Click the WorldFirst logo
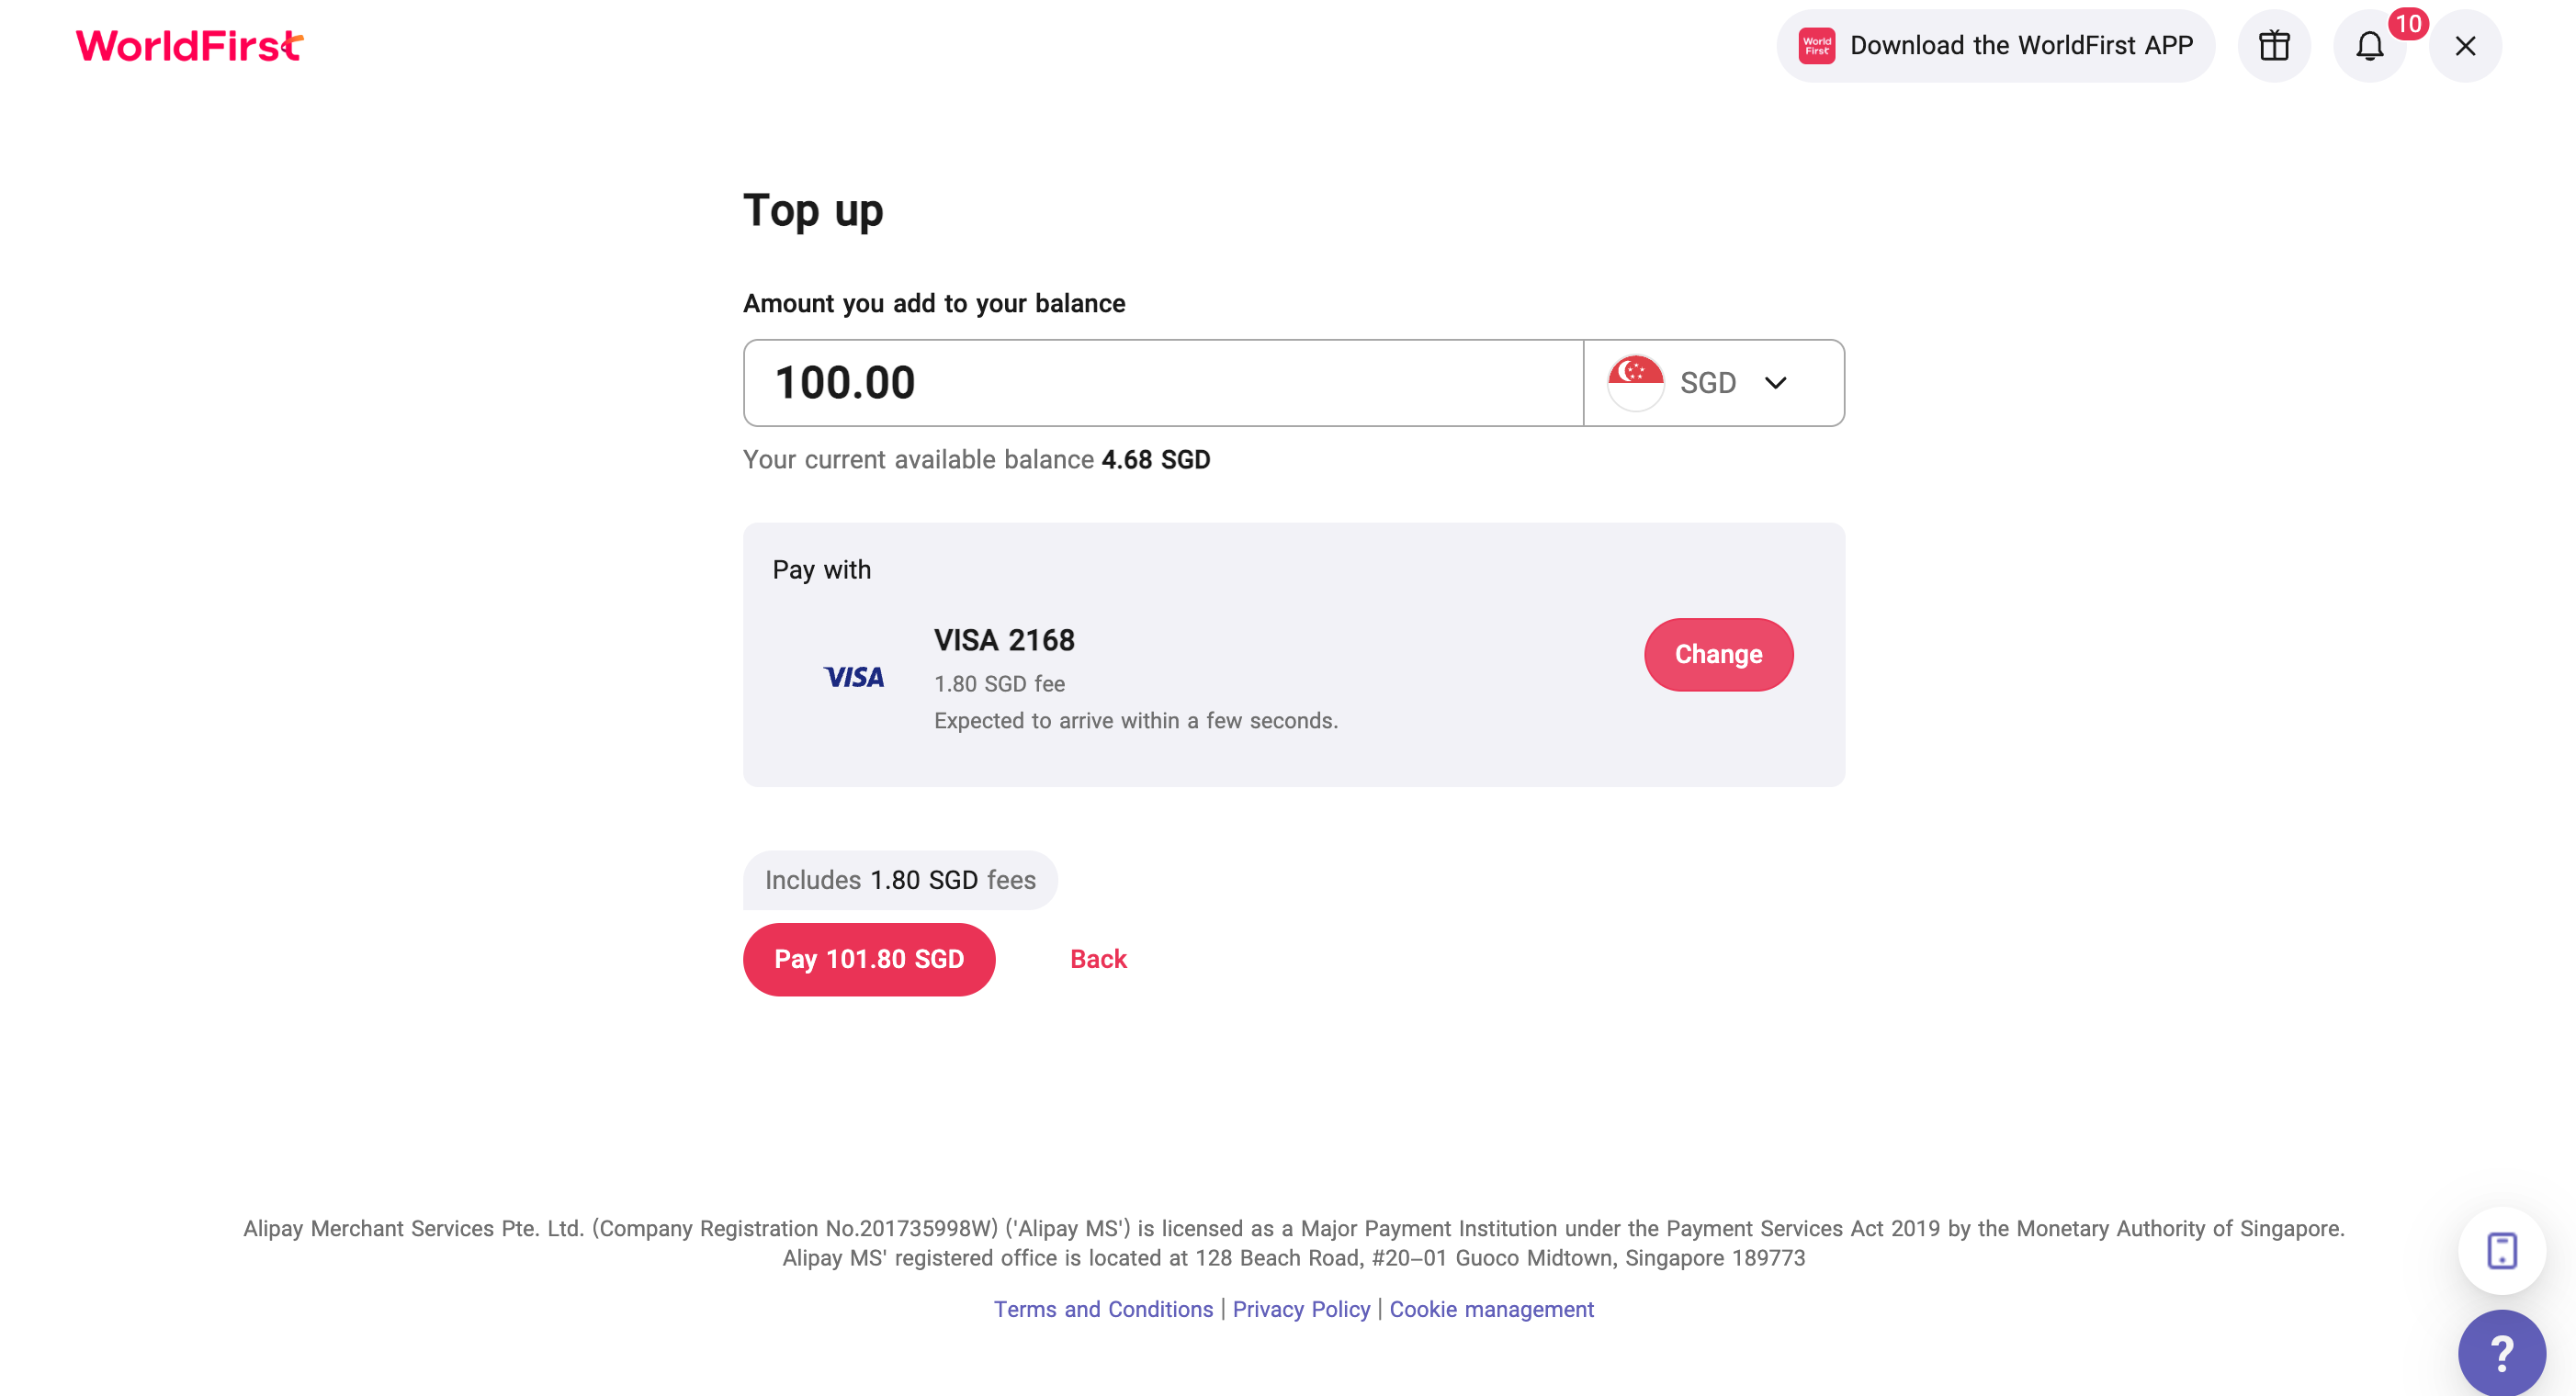2576x1396 pixels. click(189, 46)
